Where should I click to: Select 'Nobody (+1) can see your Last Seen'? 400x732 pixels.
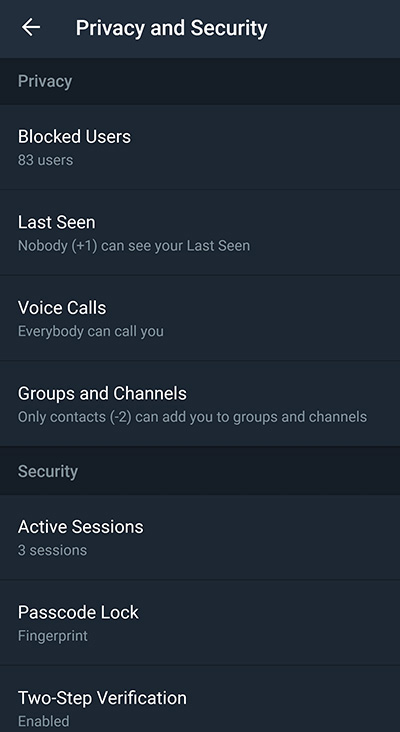tap(134, 246)
